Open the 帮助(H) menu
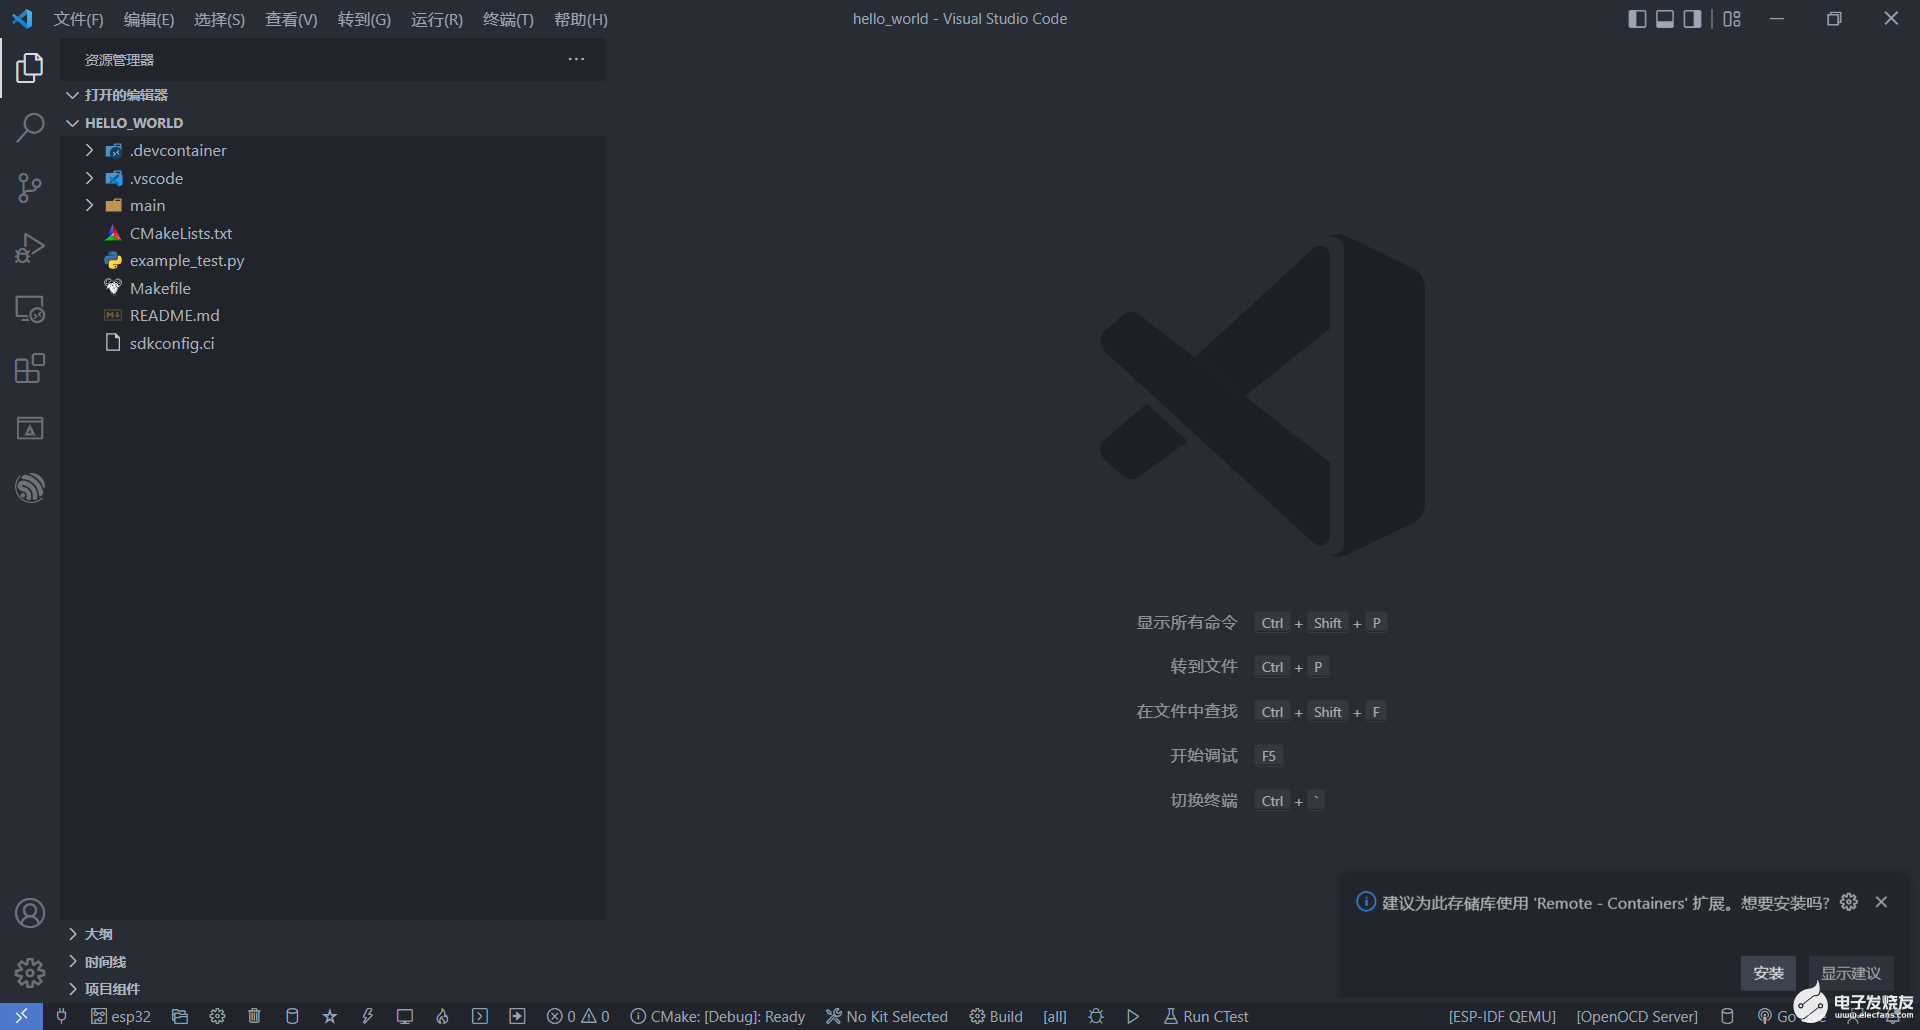This screenshot has height=1030, width=1920. tap(581, 19)
